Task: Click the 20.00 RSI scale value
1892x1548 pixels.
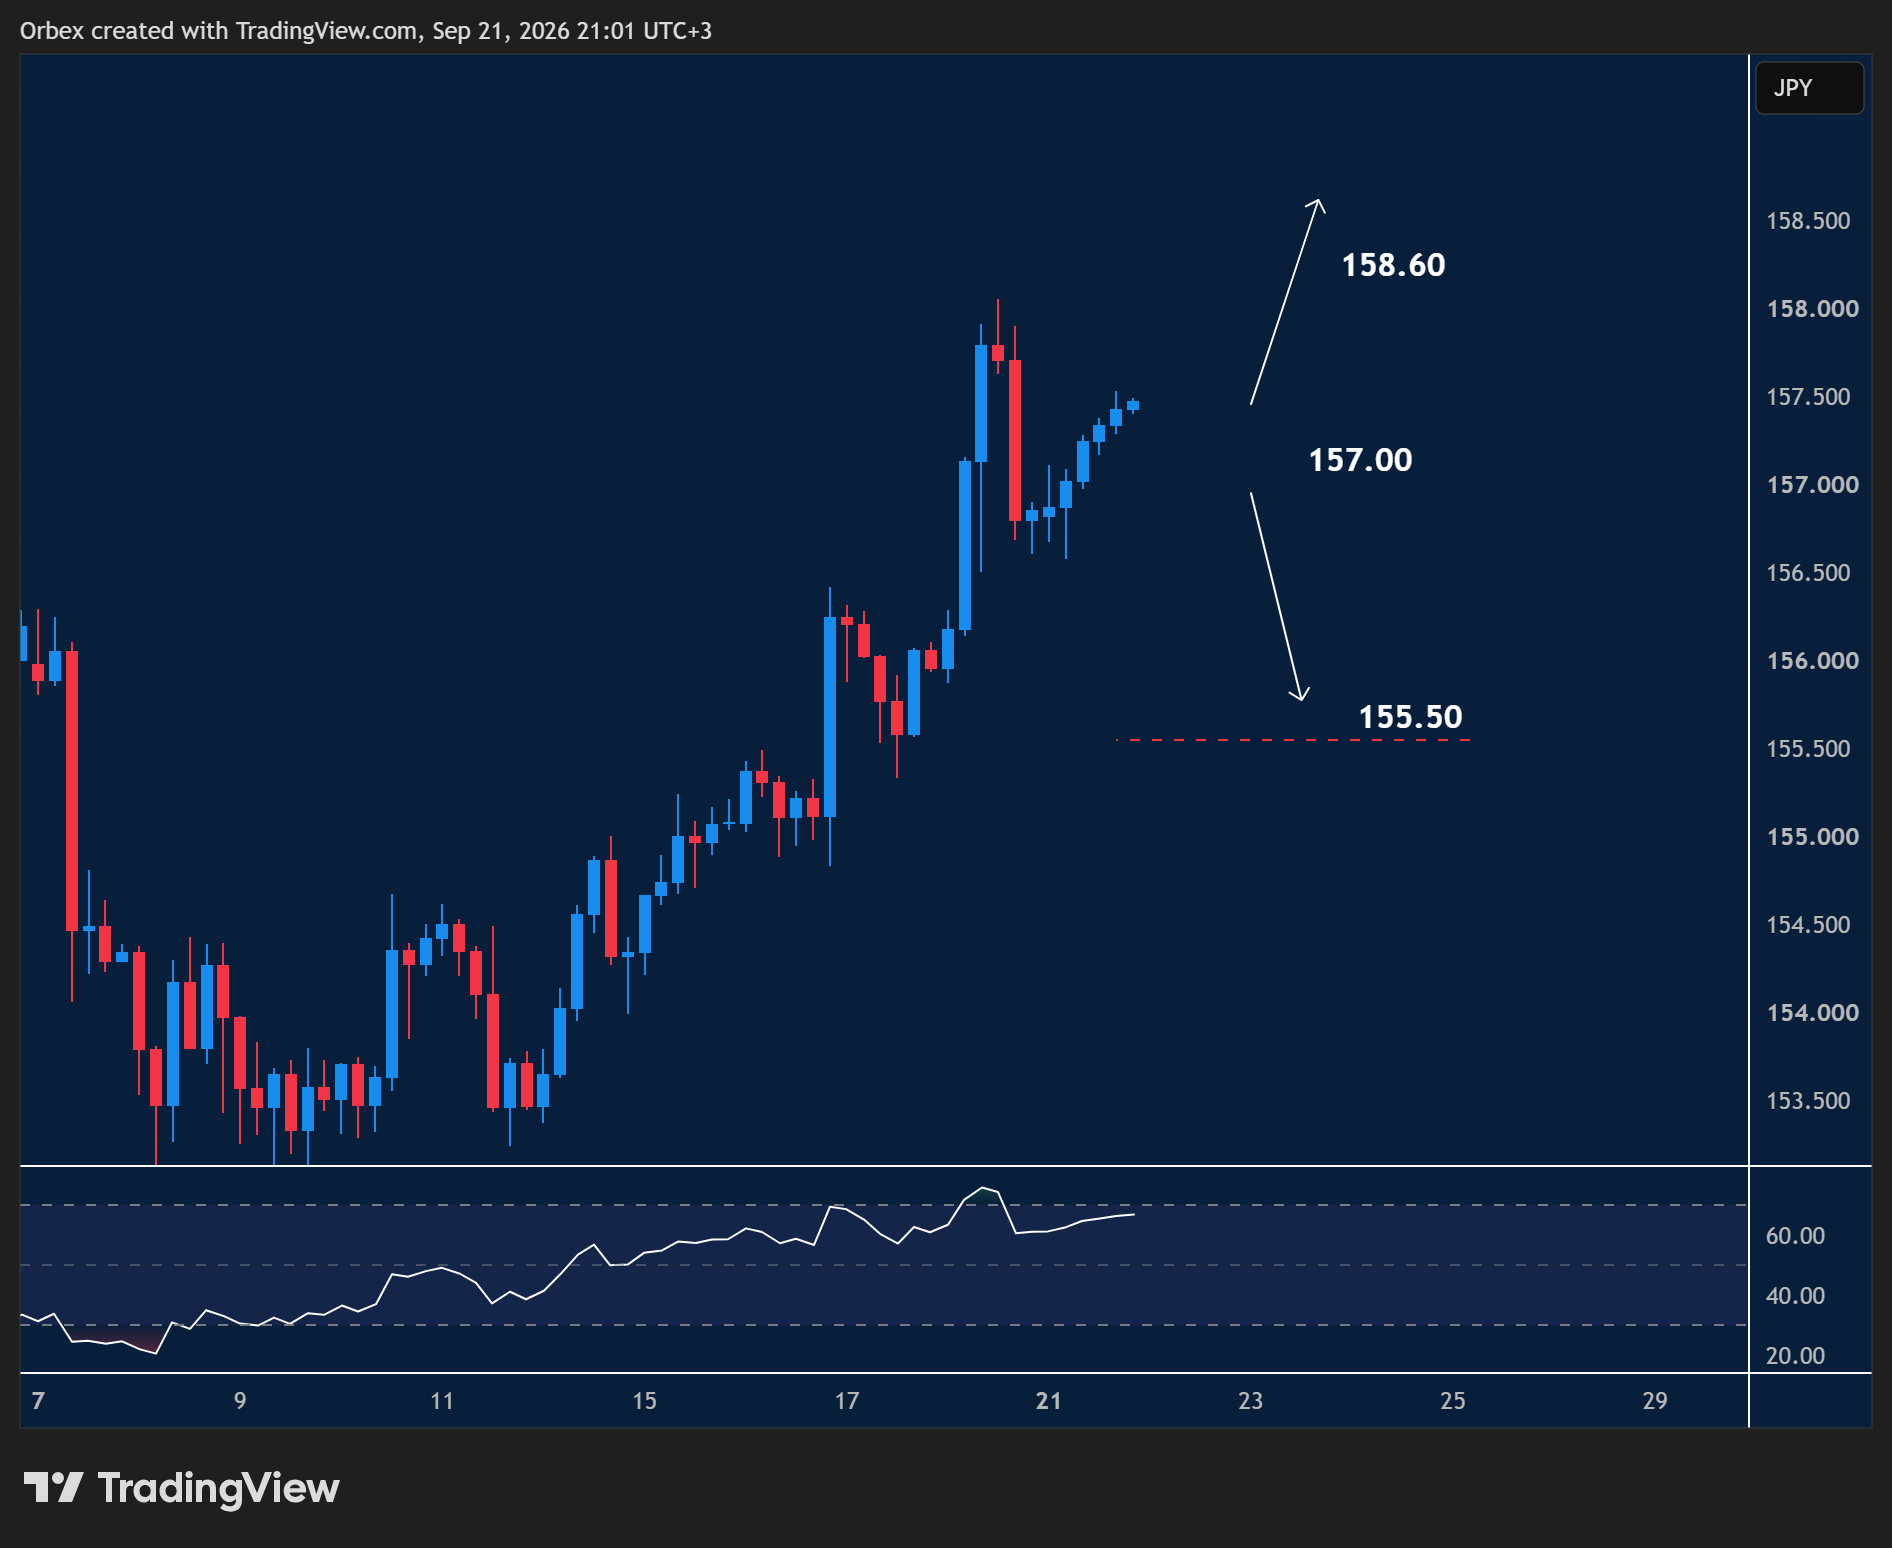Action: pyautogui.click(x=1795, y=1356)
